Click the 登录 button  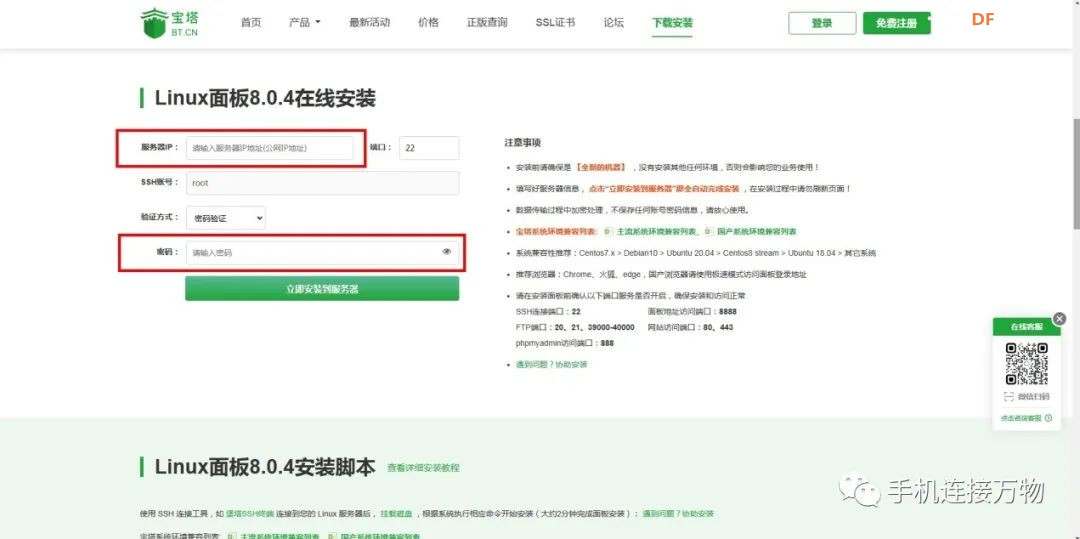tap(822, 23)
